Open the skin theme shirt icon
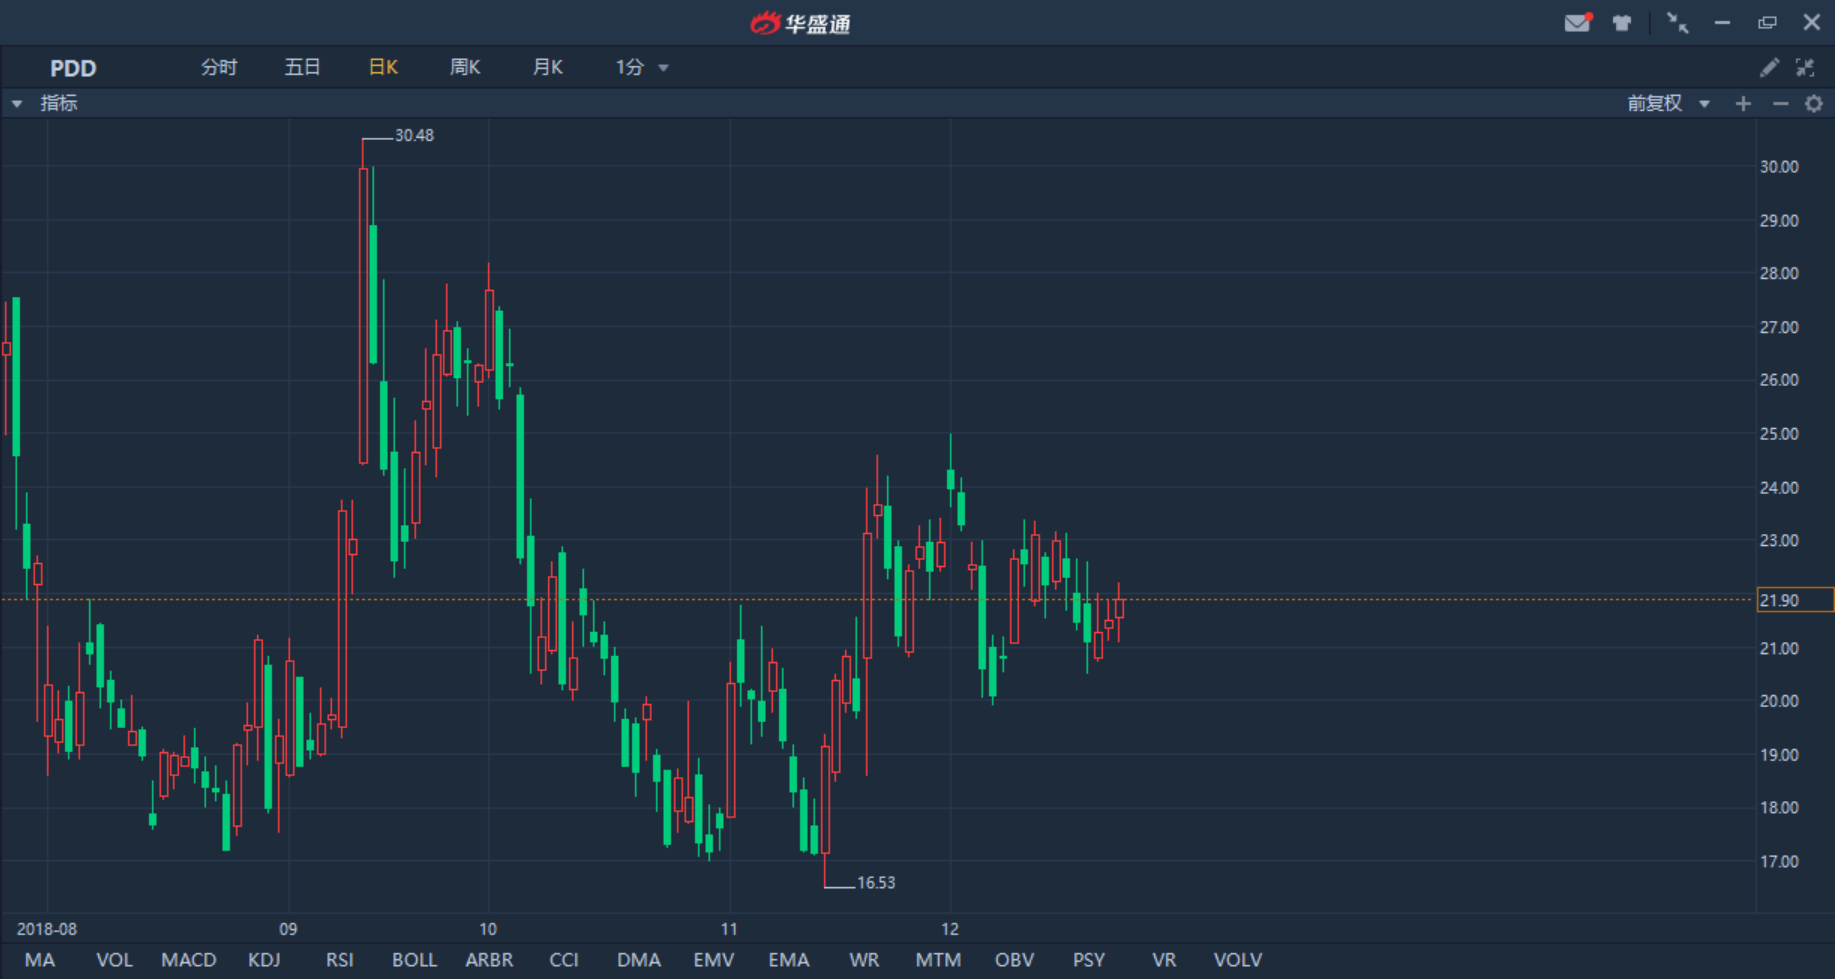 [1622, 23]
